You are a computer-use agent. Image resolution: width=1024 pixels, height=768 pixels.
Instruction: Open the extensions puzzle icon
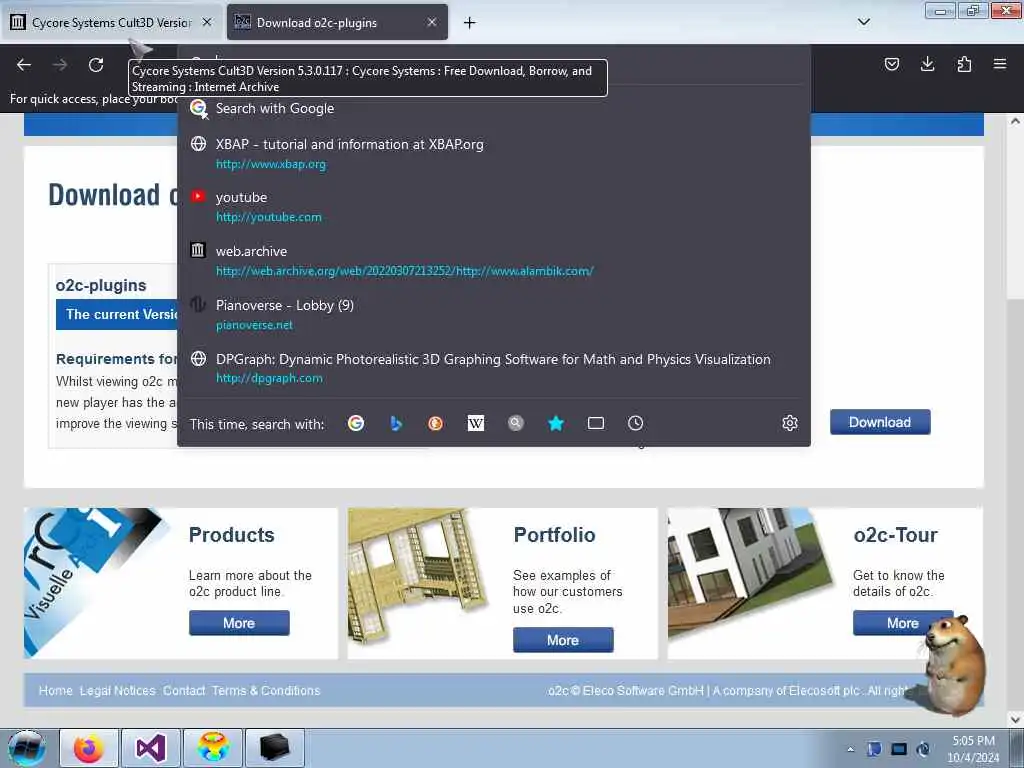964,64
